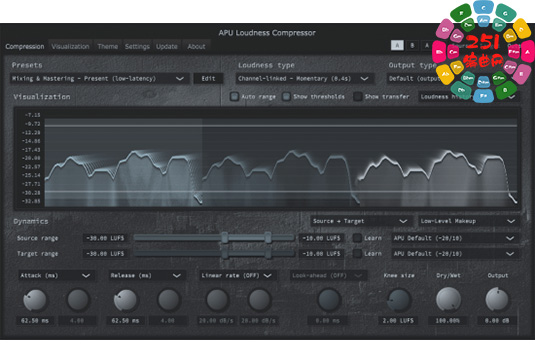Open the Visualization tab

[70, 46]
